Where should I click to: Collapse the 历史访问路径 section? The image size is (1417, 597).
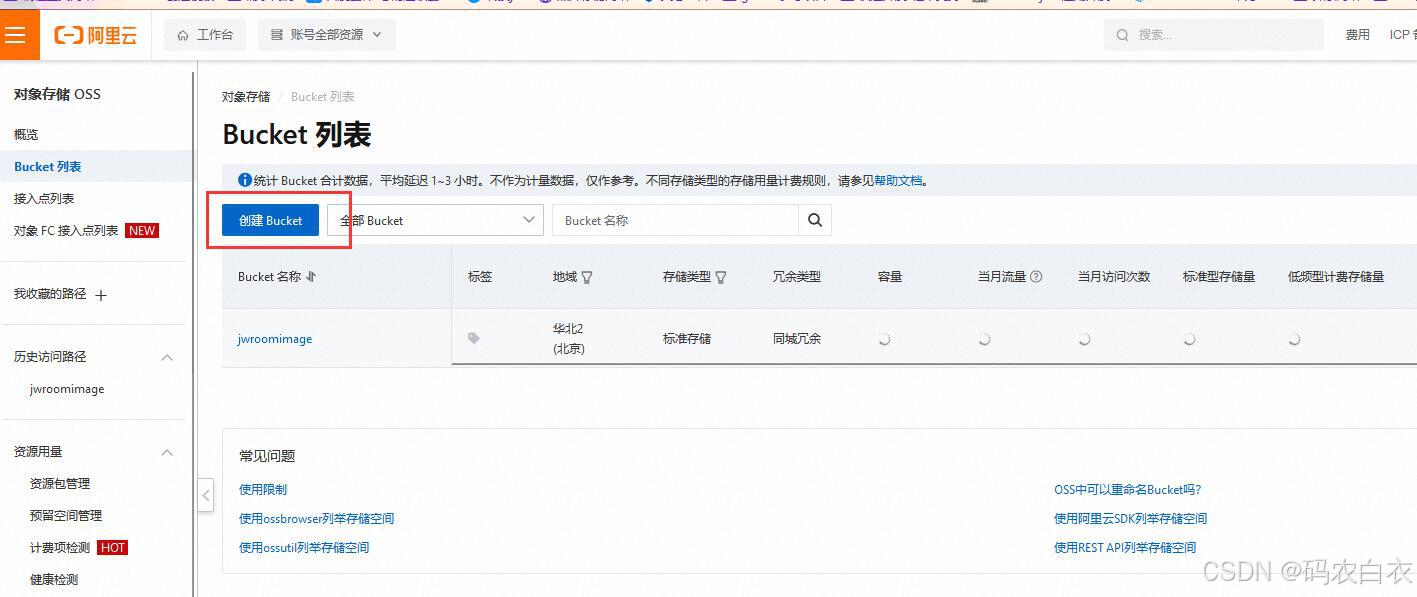pos(167,357)
